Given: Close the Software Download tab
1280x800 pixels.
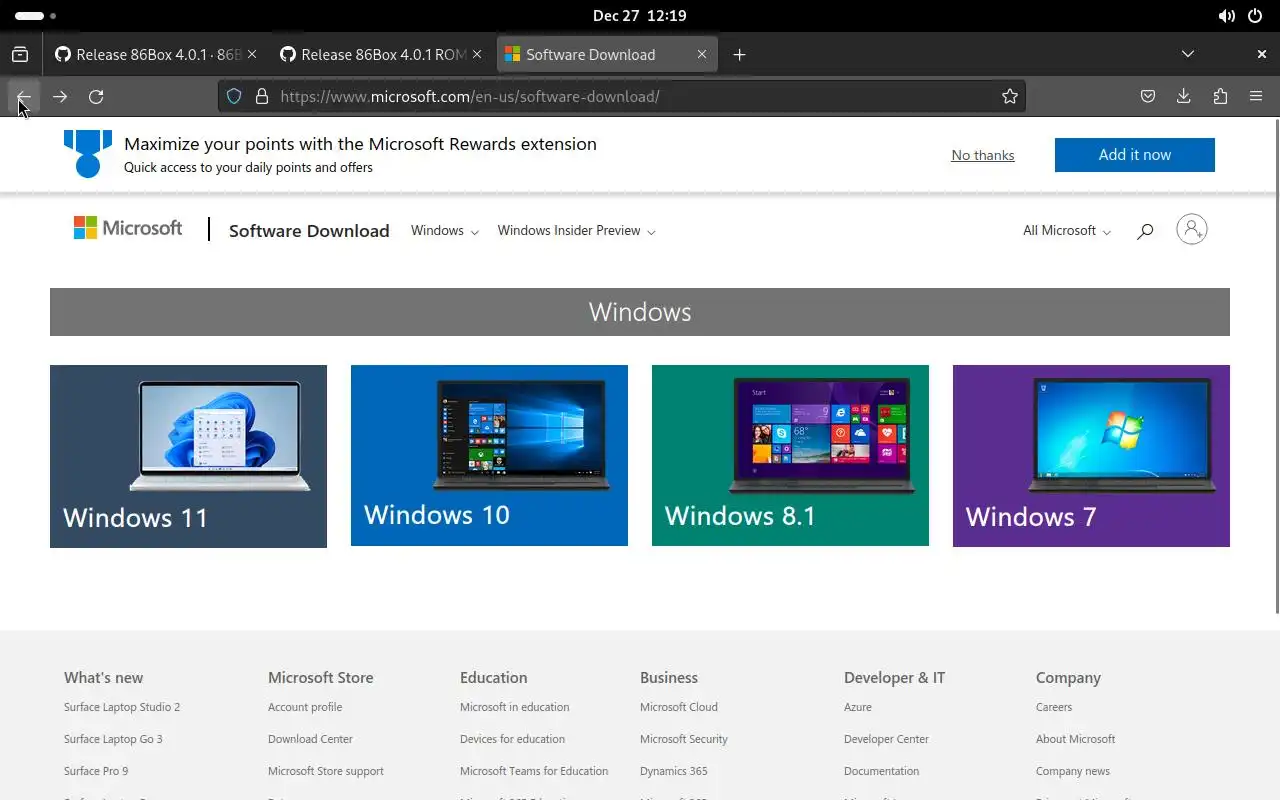Looking at the screenshot, I should (x=702, y=55).
